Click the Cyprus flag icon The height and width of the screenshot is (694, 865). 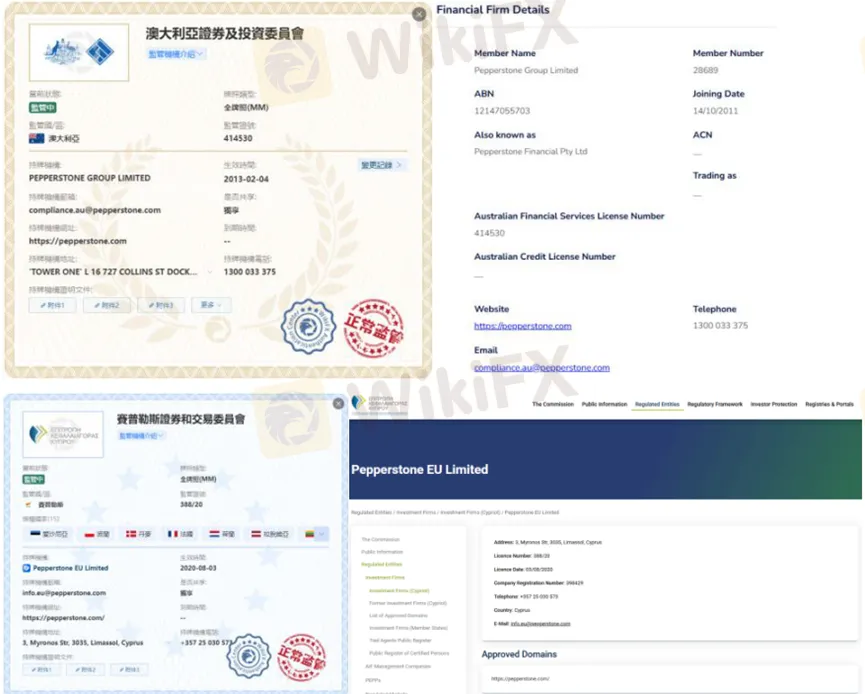point(28,505)
